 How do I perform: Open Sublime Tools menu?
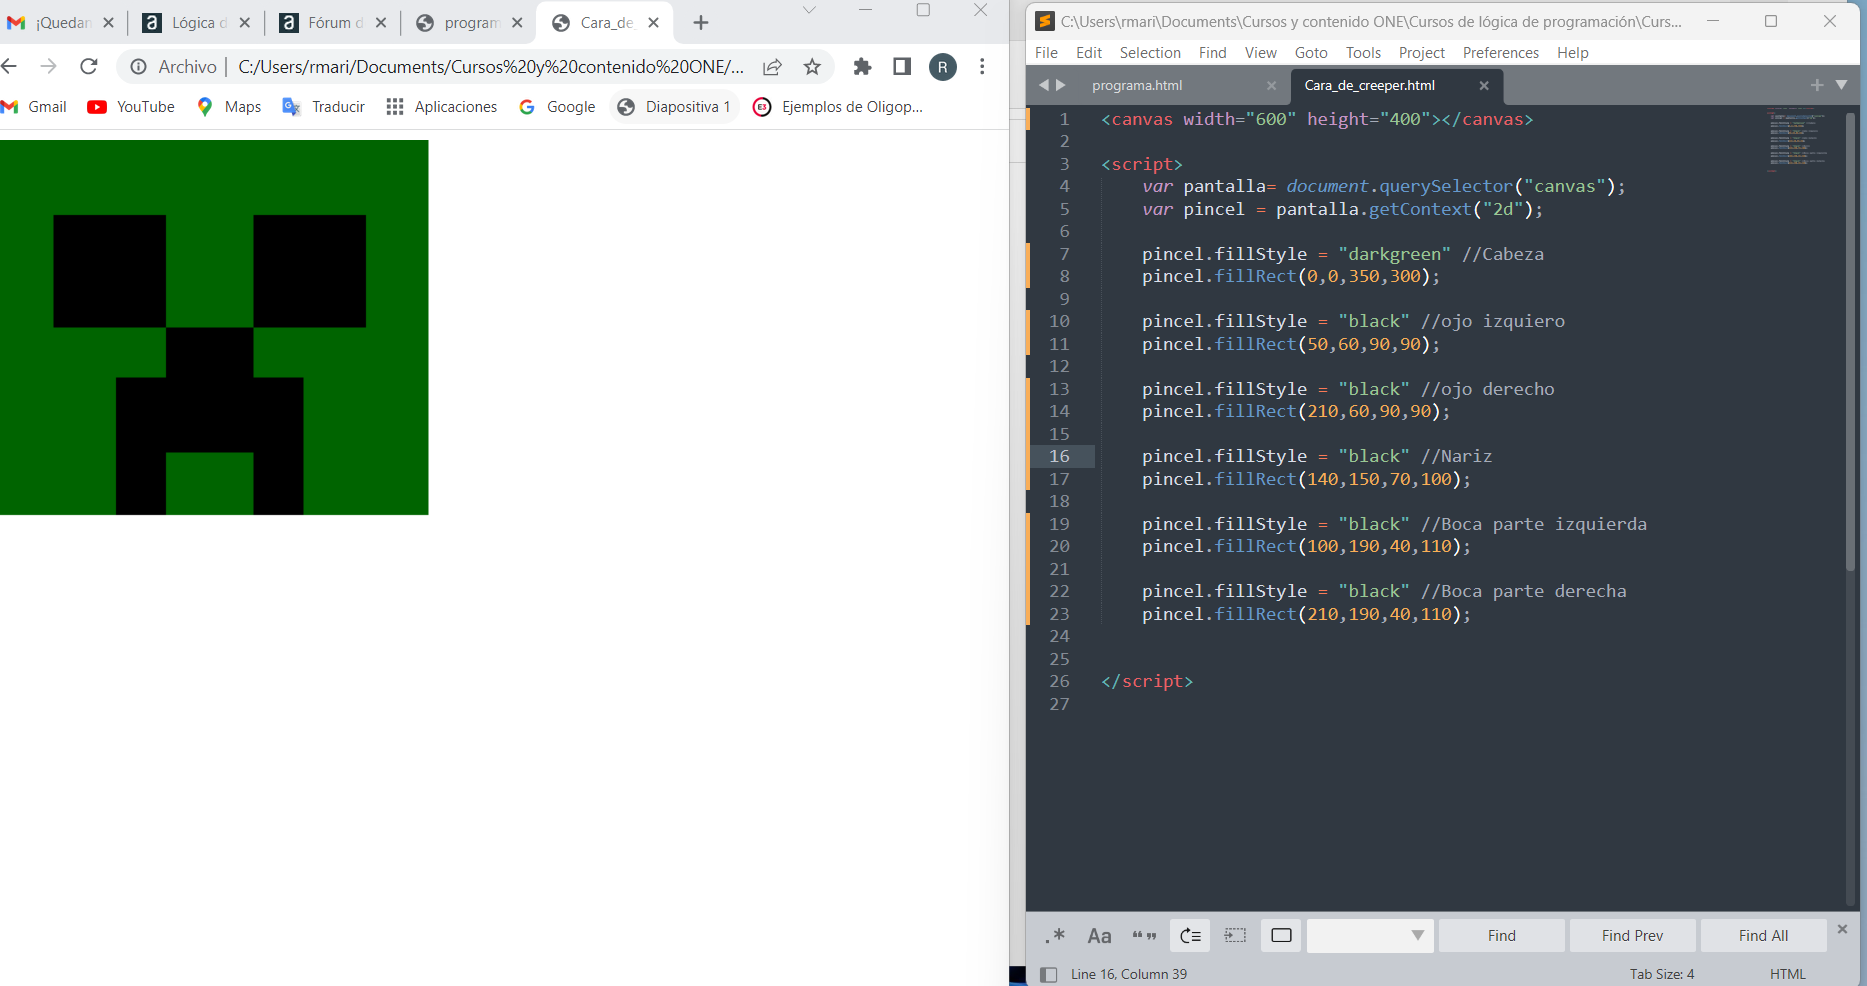click(1363, 53)
